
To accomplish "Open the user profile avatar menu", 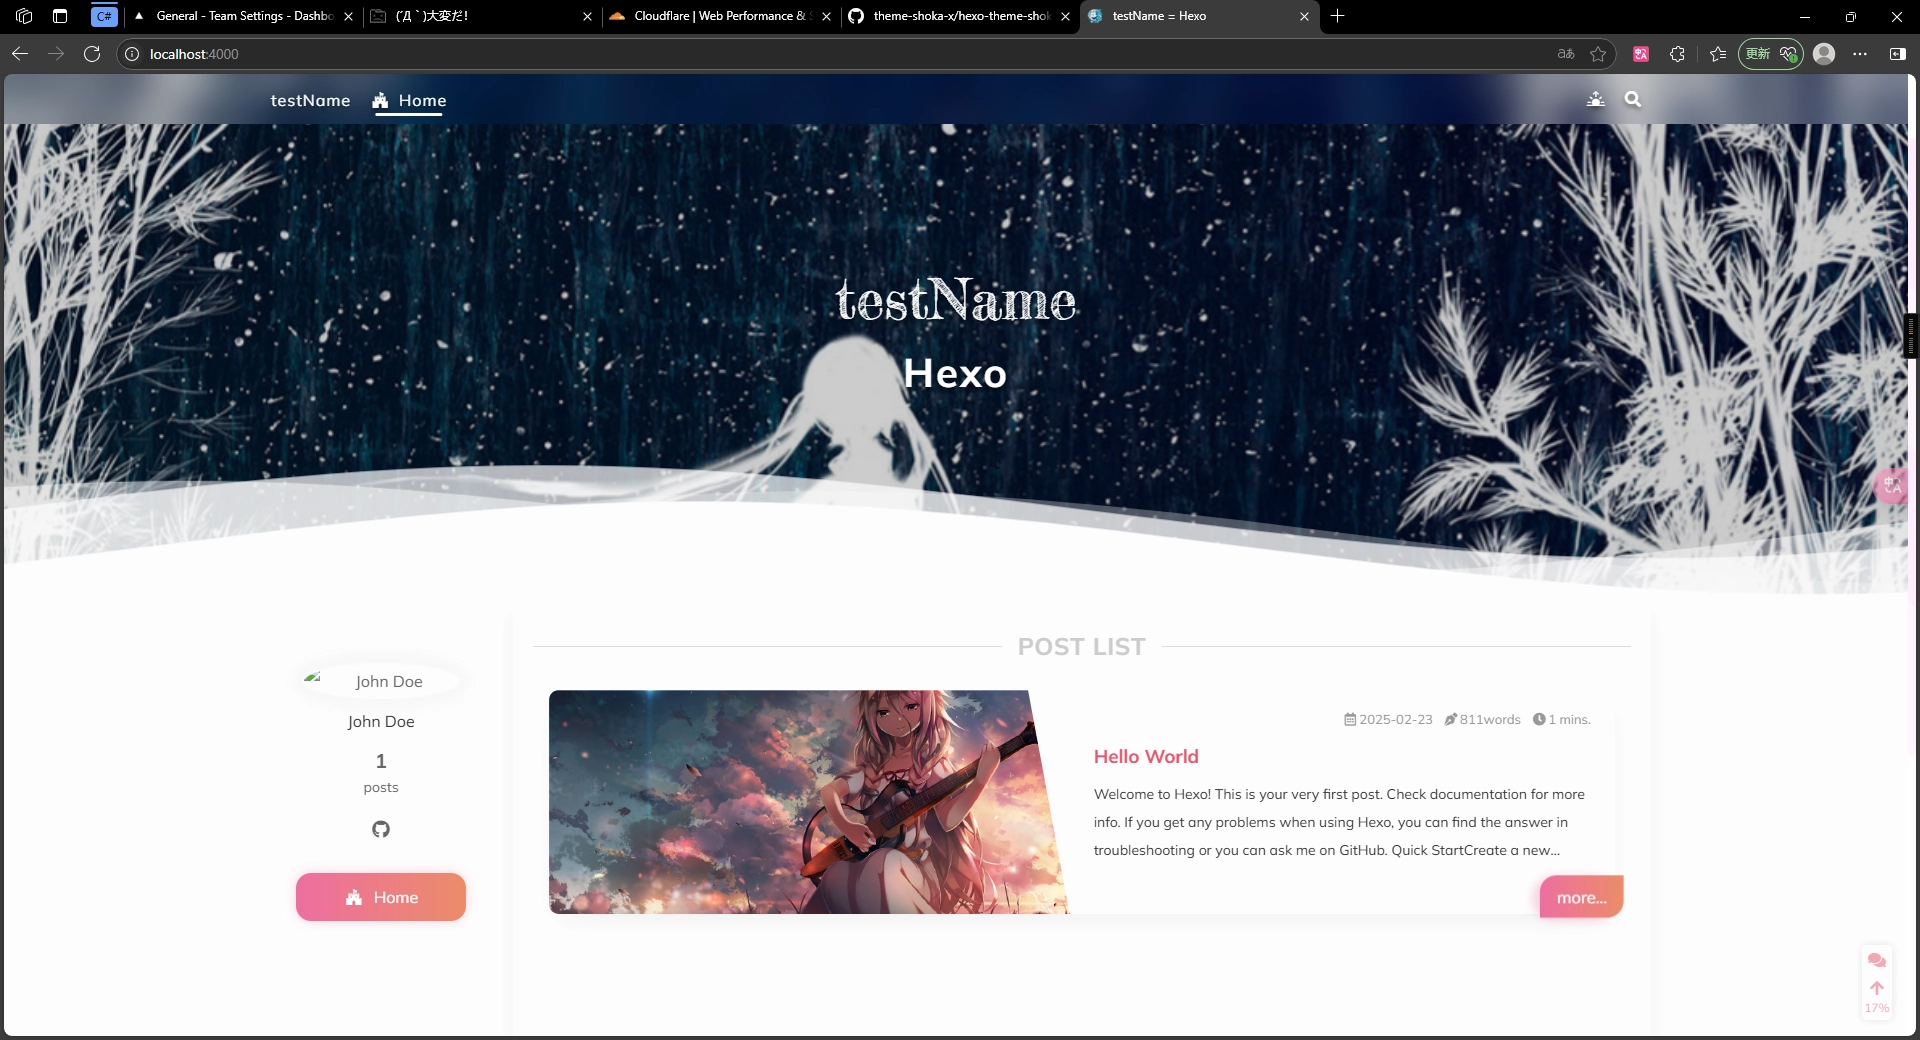I will (1824, 54).
